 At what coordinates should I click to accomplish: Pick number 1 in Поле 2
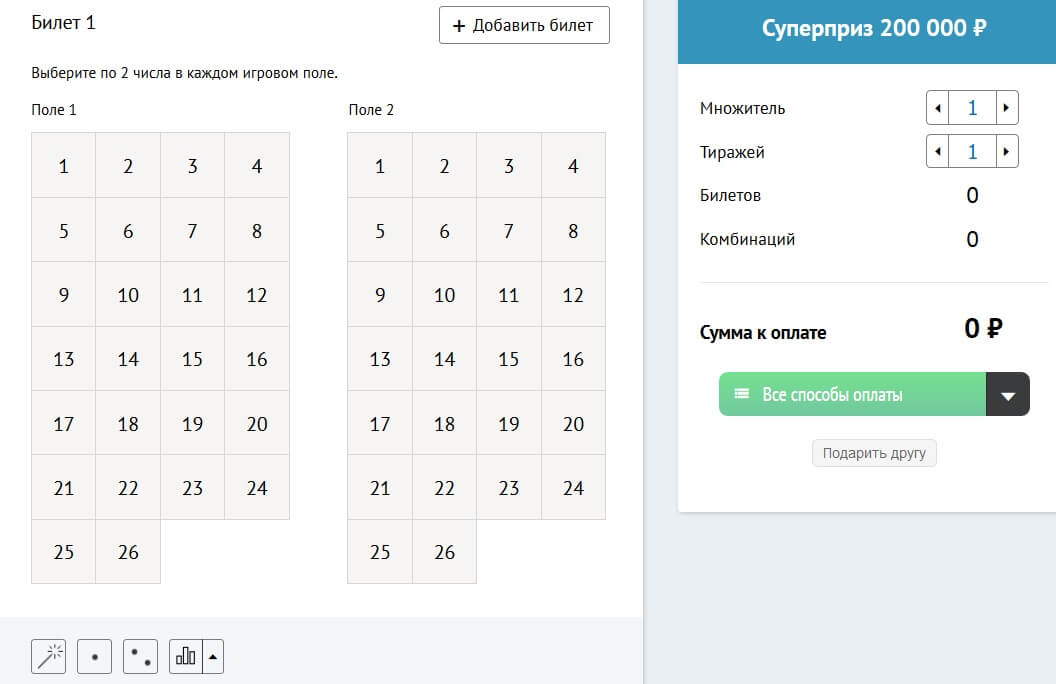380,166
